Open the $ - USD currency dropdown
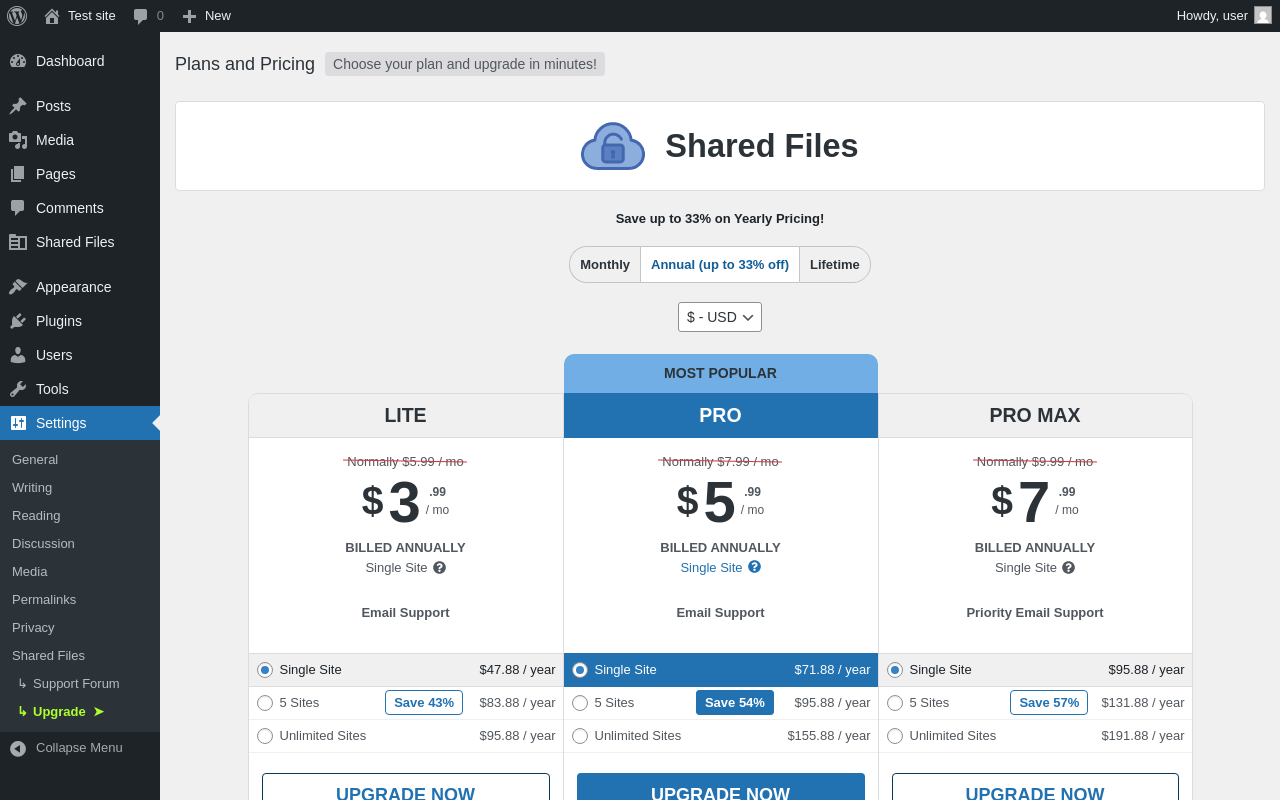Image resolution: width=1280 pixels, height=800 pixels. click(x=719, y=317)
